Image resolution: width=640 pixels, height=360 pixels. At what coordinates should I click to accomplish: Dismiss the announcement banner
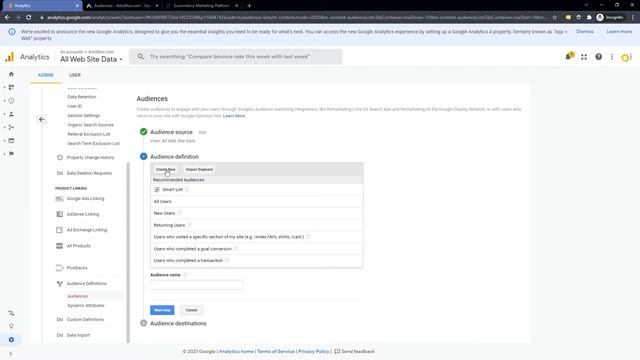pyautogui.click(x=584, y=31)
